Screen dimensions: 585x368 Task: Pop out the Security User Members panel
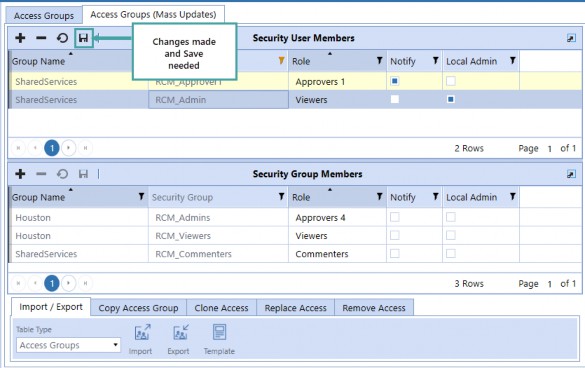pos(571,38)
